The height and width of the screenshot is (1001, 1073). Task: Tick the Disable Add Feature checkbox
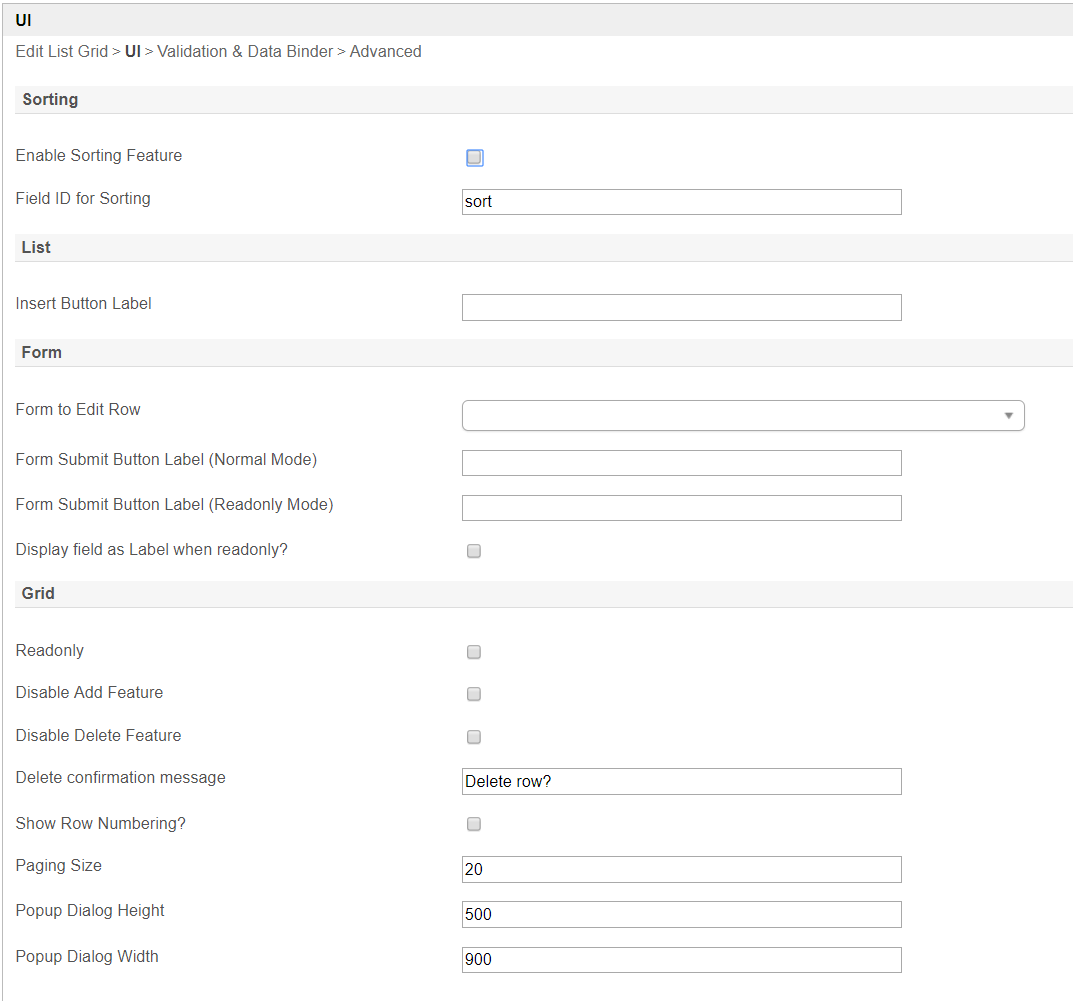[x=474, y=694]
